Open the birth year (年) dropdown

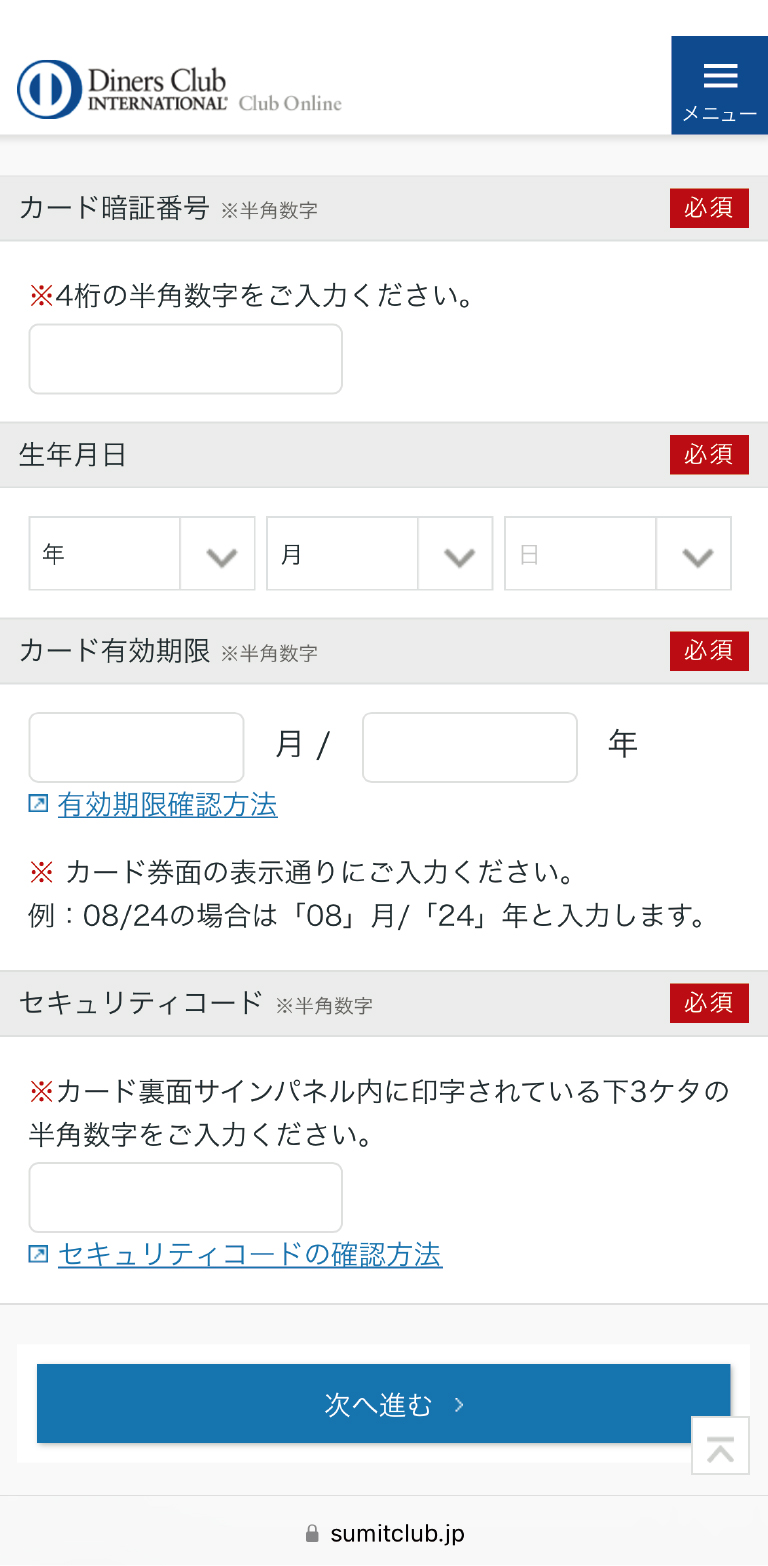click(141, 553)
